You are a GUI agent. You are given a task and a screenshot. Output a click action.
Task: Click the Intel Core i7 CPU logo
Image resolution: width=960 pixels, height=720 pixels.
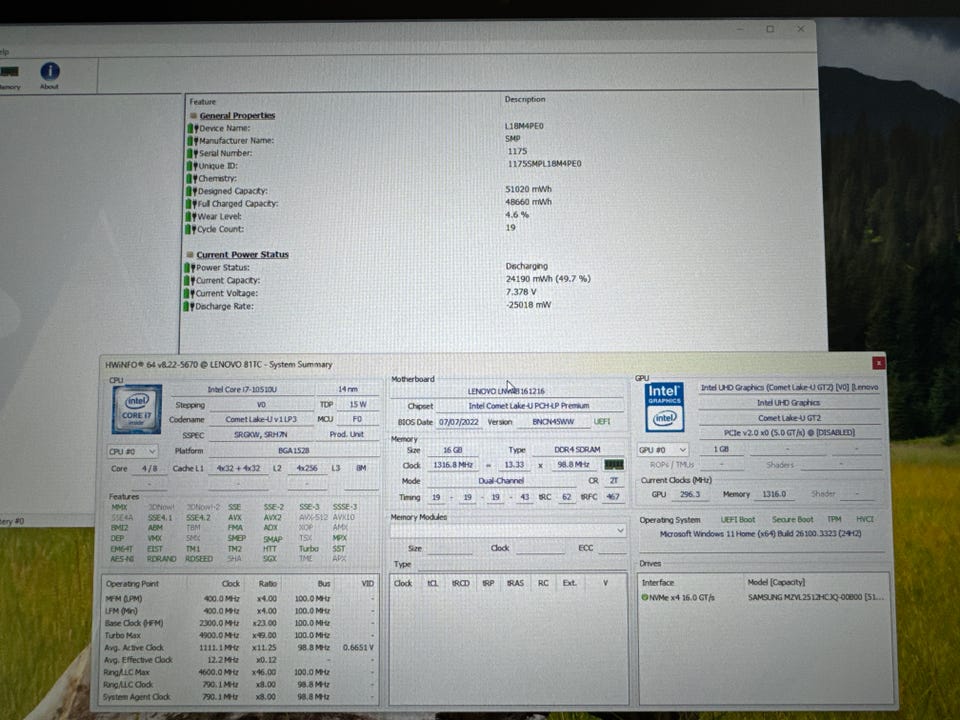point(137,408)
